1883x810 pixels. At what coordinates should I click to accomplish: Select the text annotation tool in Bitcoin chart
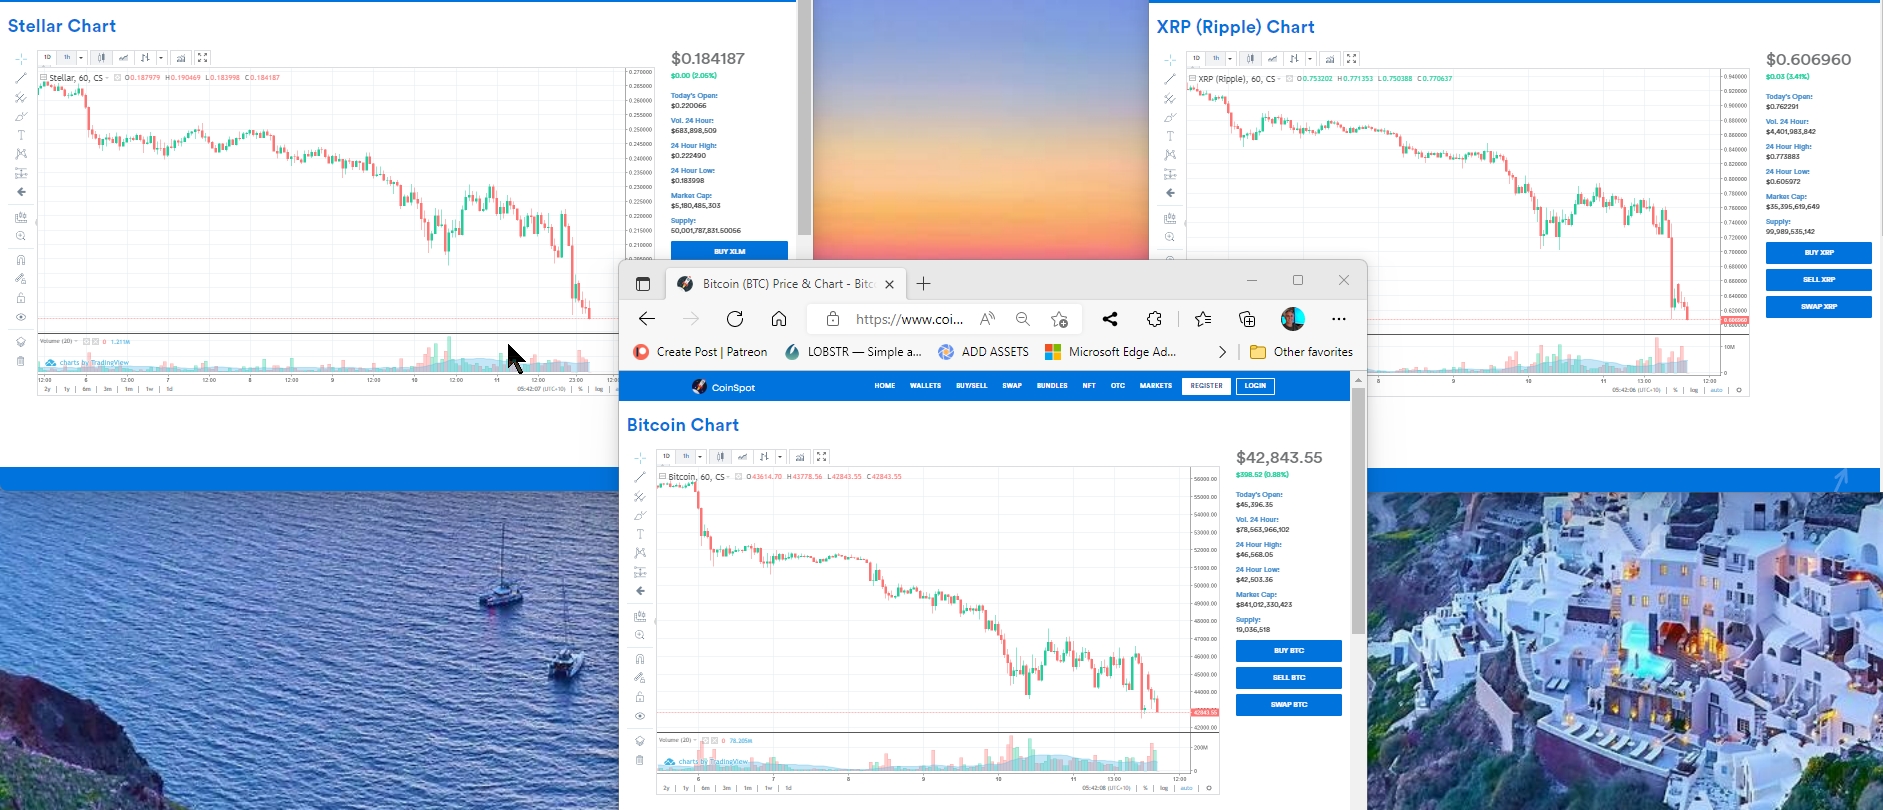(x=640, y=534)
